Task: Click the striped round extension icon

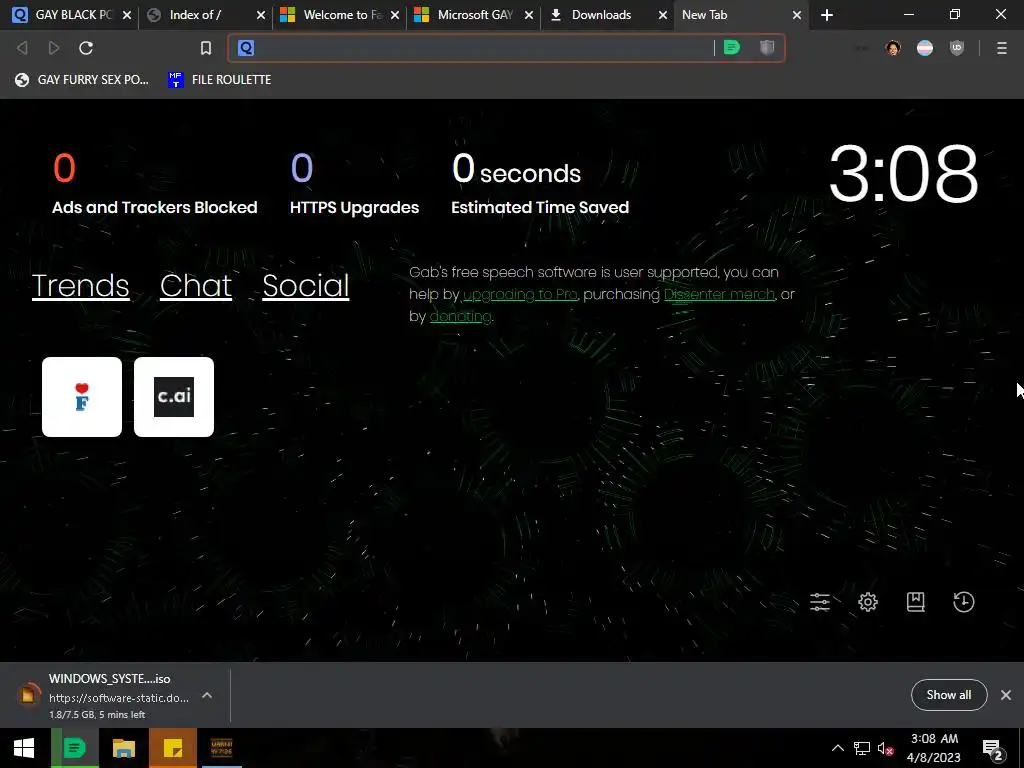Action: pyautogui.click(x=925, y=48)
